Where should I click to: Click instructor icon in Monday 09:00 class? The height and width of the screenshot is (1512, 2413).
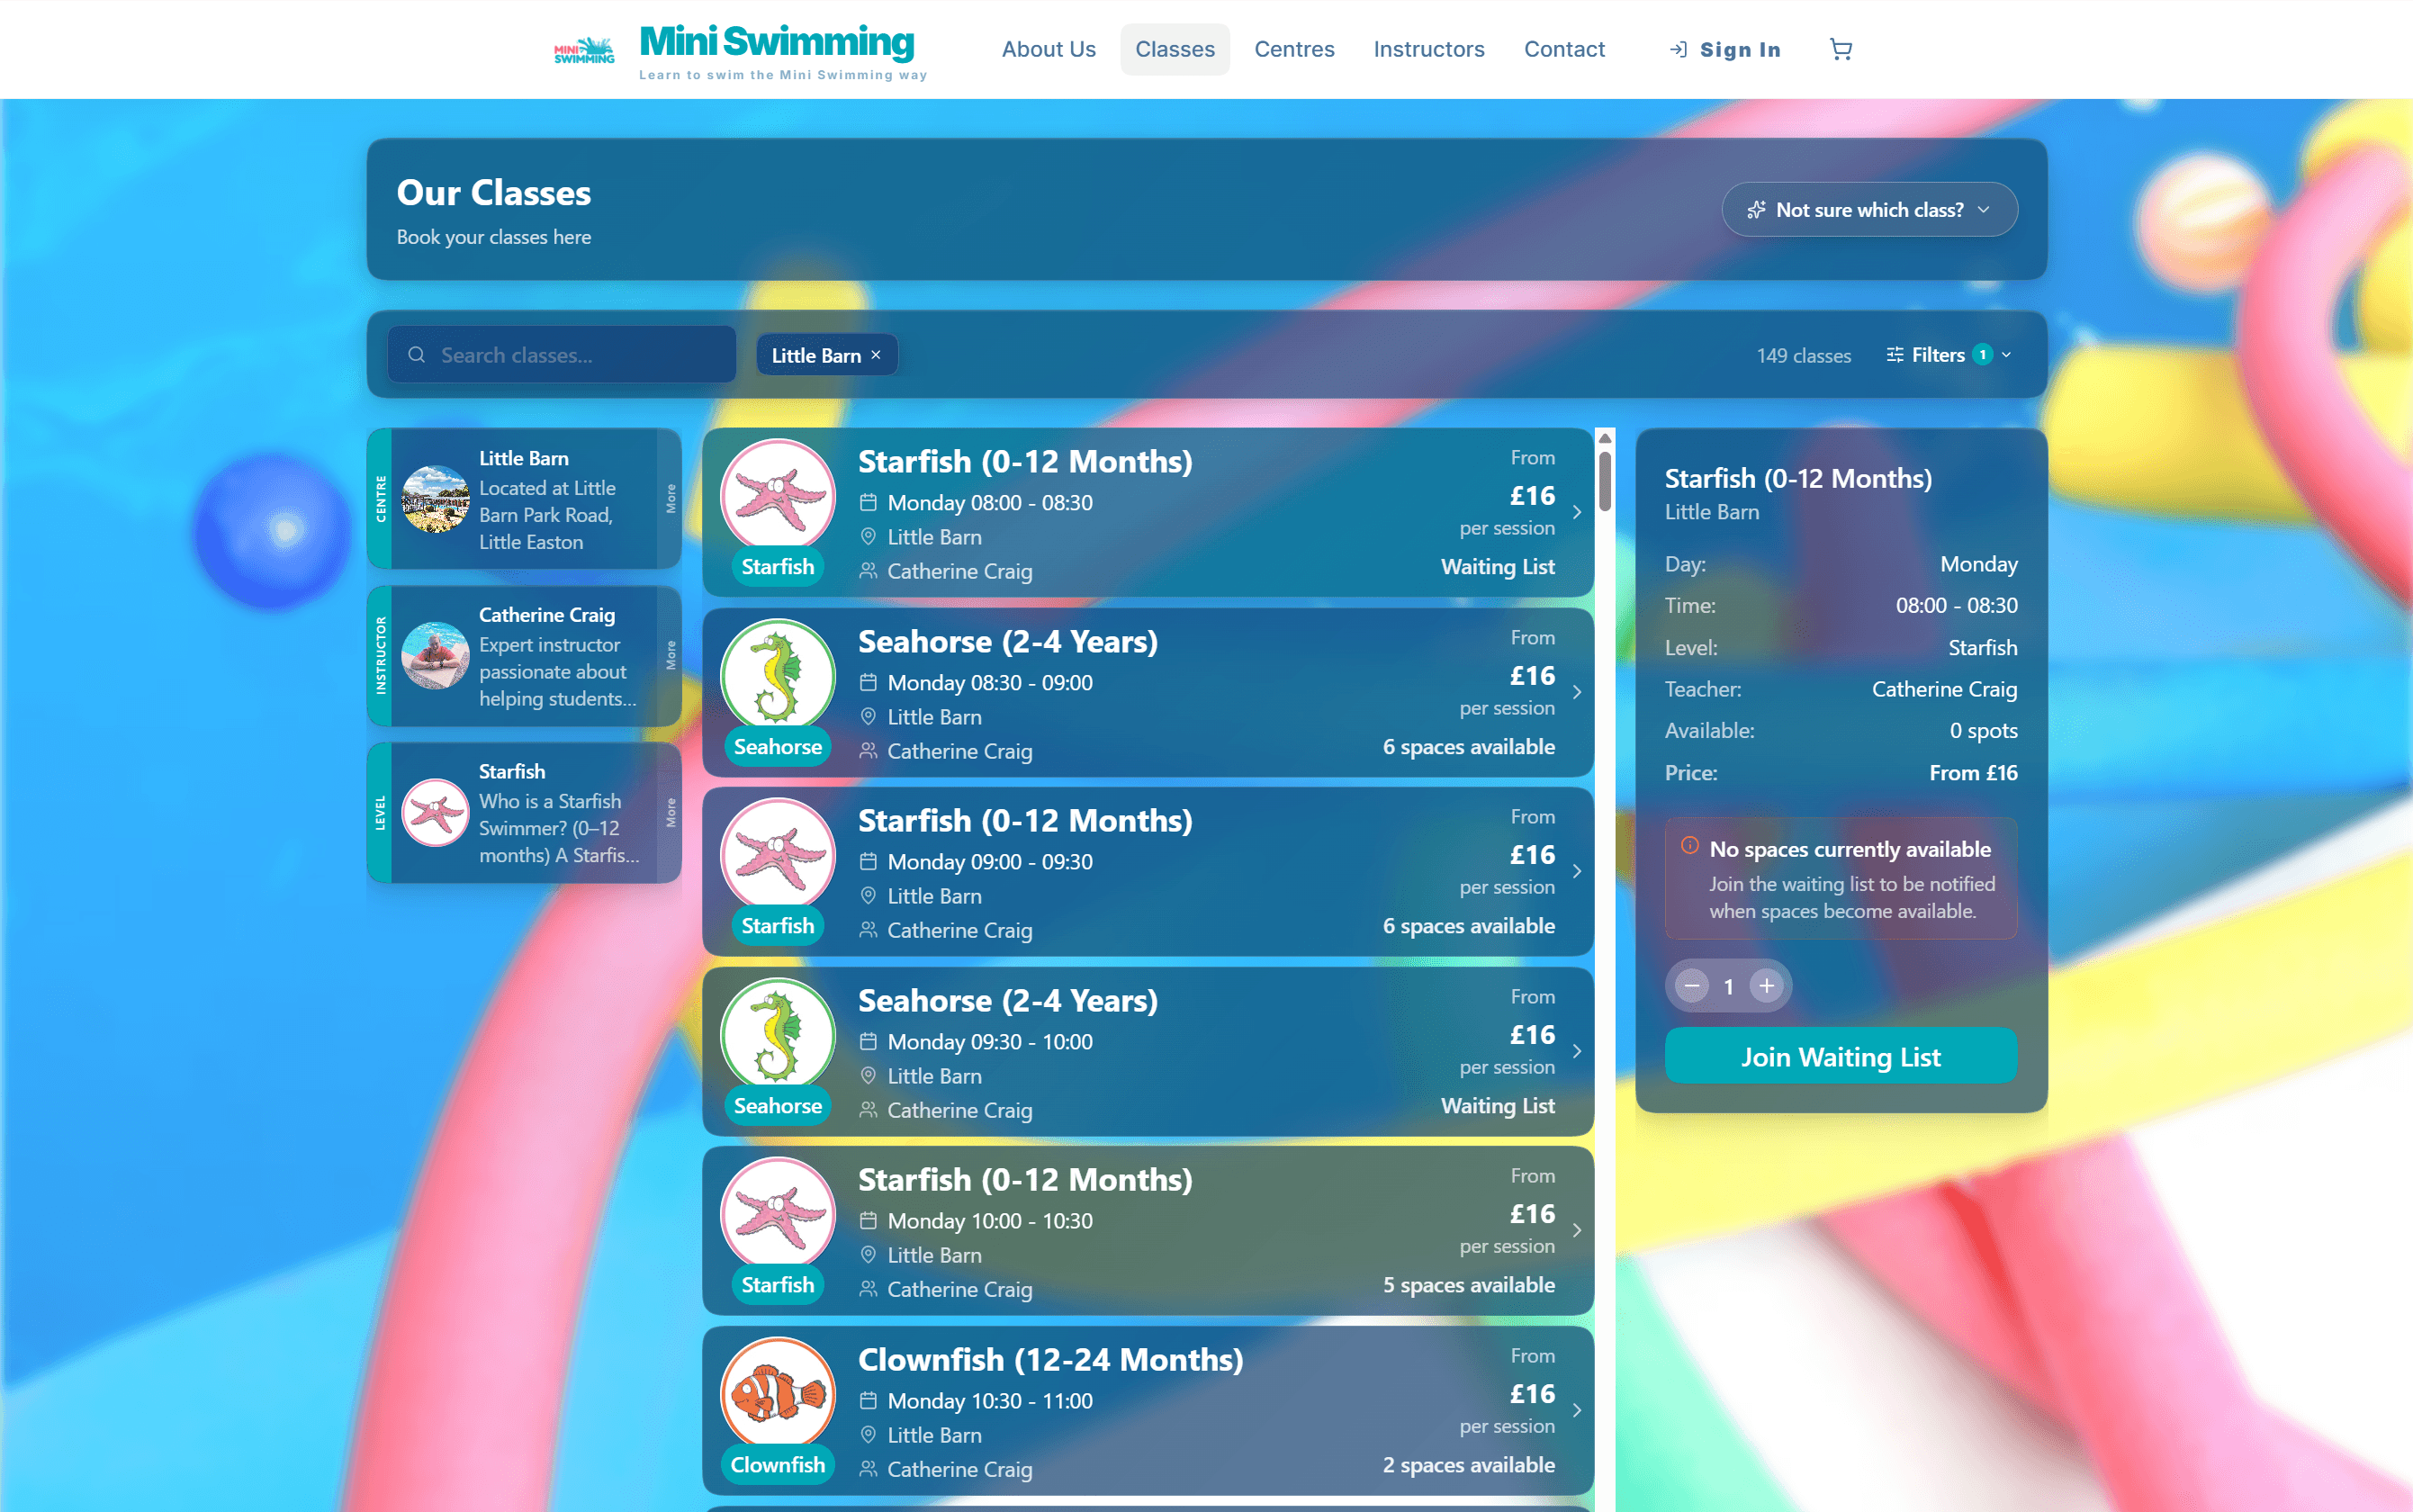(868, 930)
